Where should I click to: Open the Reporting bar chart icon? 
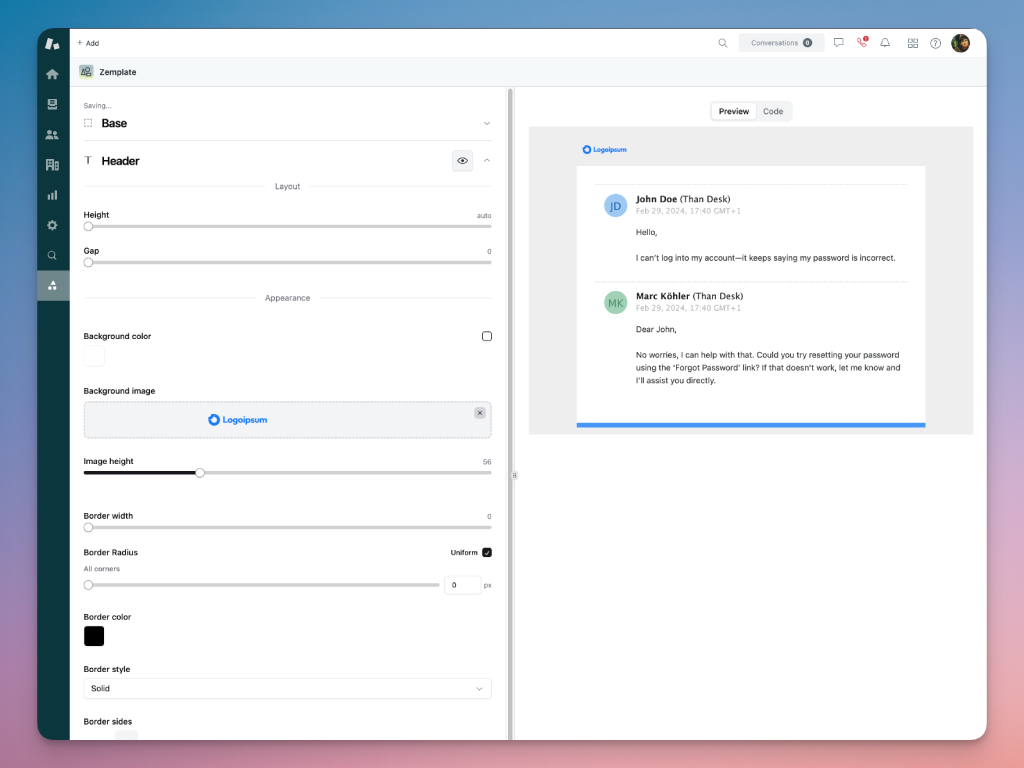[x=52, y=195]
